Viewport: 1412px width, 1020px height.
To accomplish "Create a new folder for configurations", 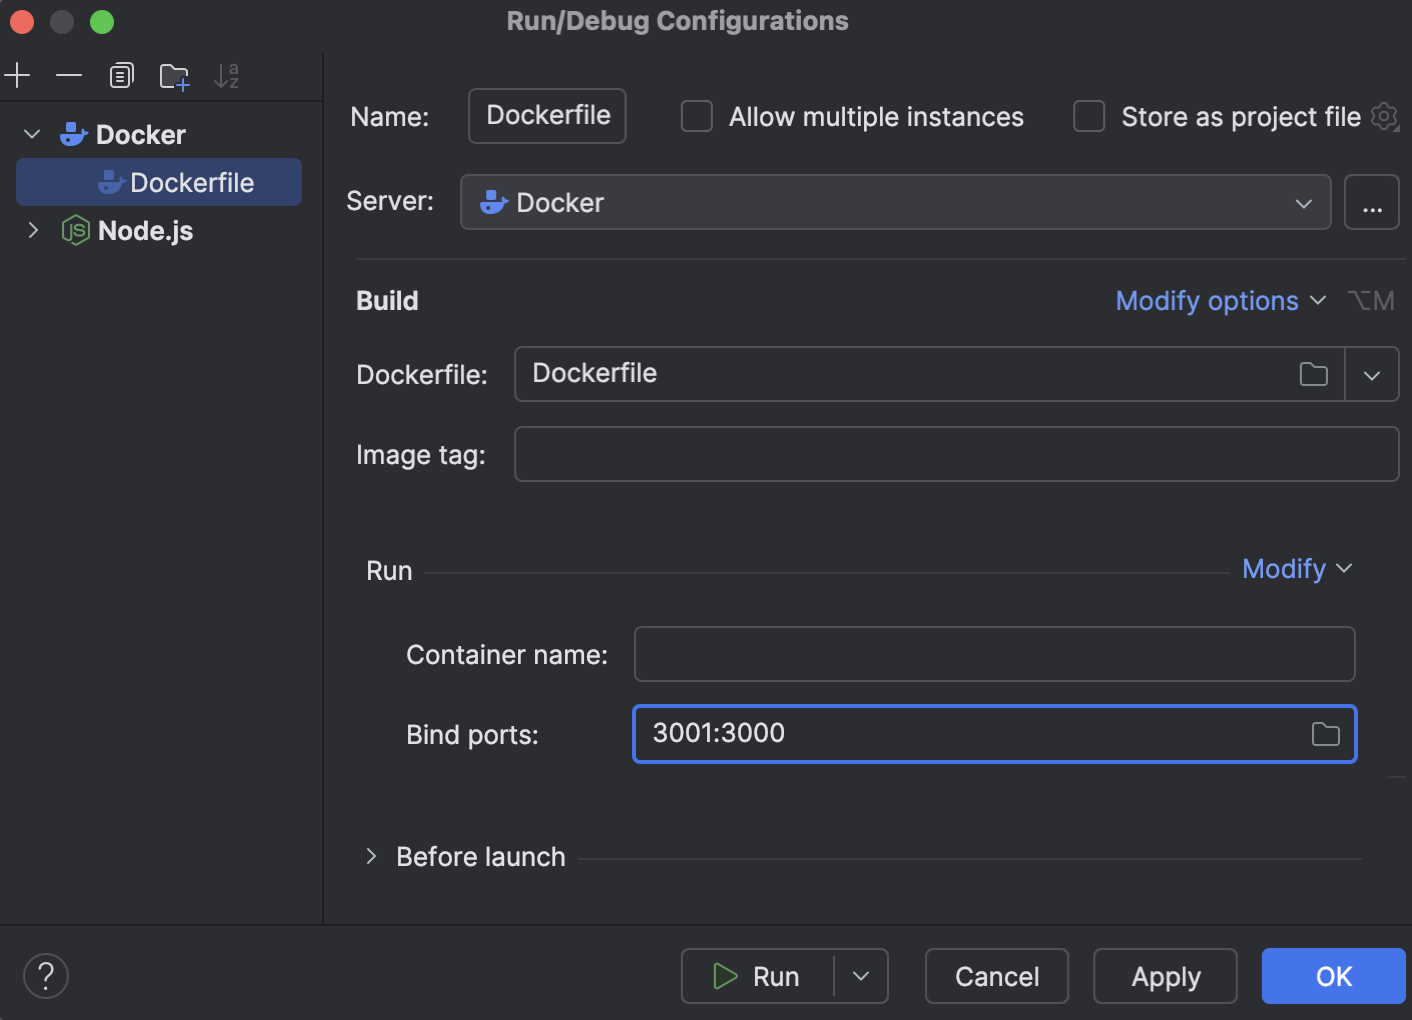I will point(174,75).
